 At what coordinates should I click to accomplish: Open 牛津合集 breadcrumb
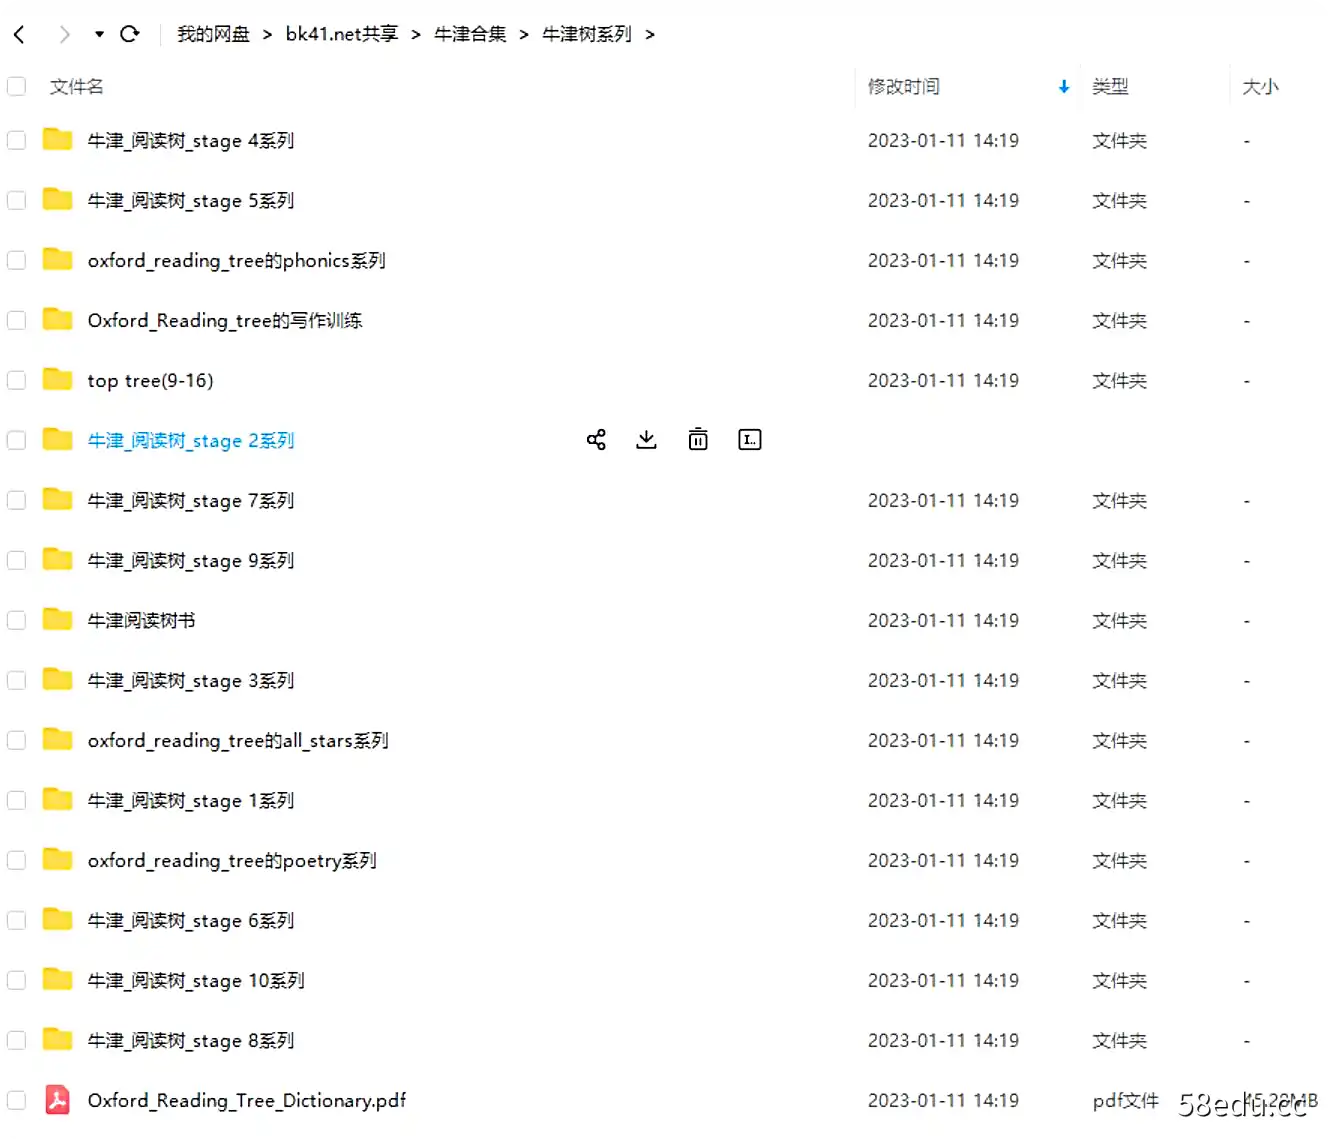click(x=470, y=34)
